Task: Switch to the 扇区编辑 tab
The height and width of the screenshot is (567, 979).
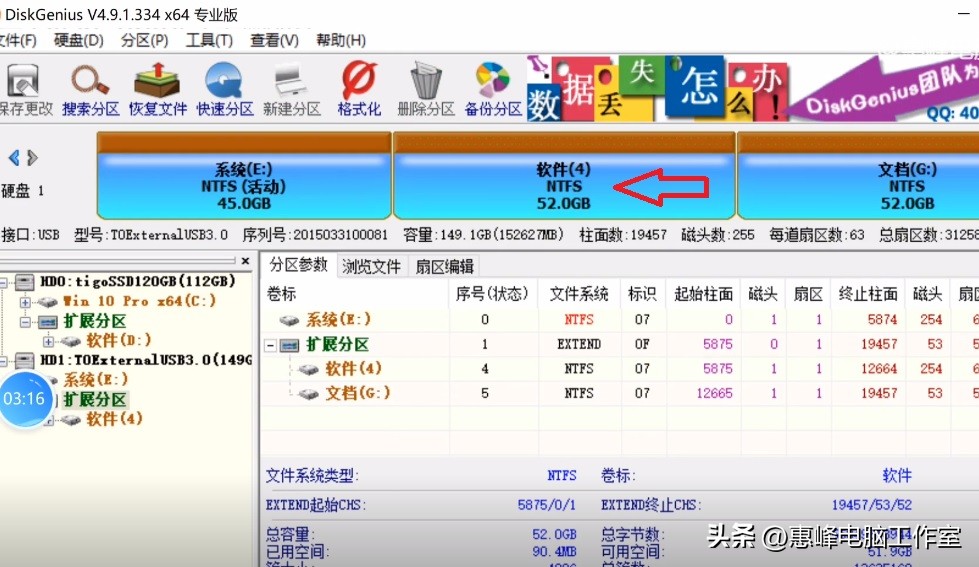Action: (x=445, y=267)
